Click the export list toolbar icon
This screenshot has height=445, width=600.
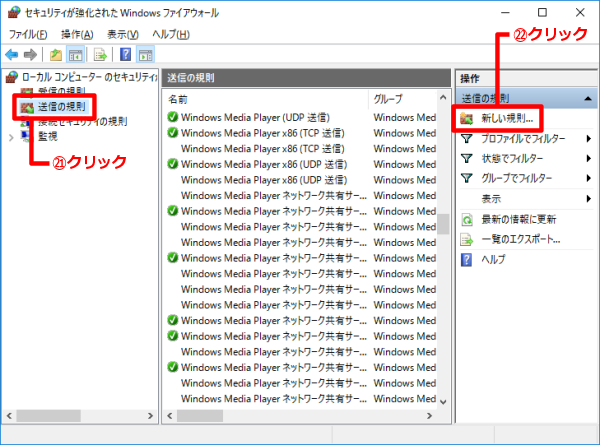tap(100, 54)
